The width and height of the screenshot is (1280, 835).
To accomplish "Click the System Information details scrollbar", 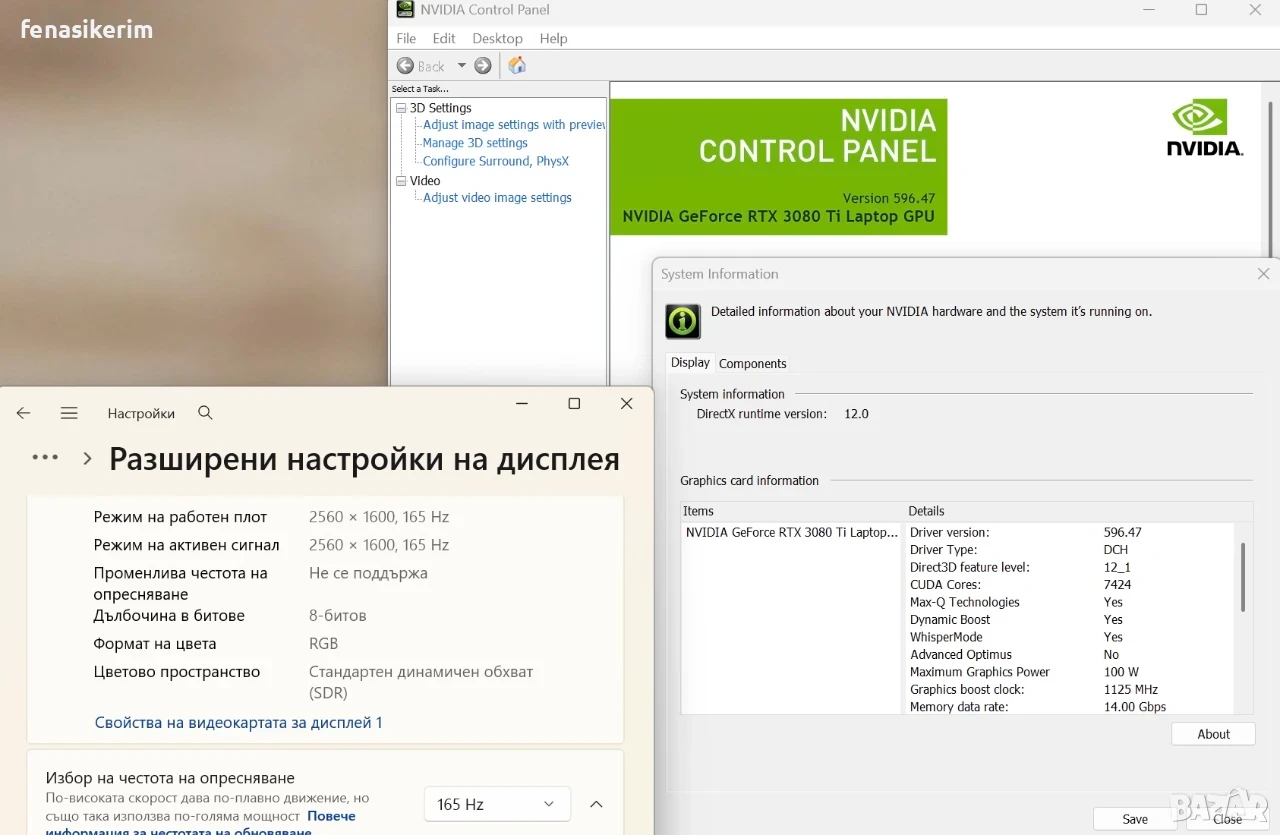I will point(1243,577).
